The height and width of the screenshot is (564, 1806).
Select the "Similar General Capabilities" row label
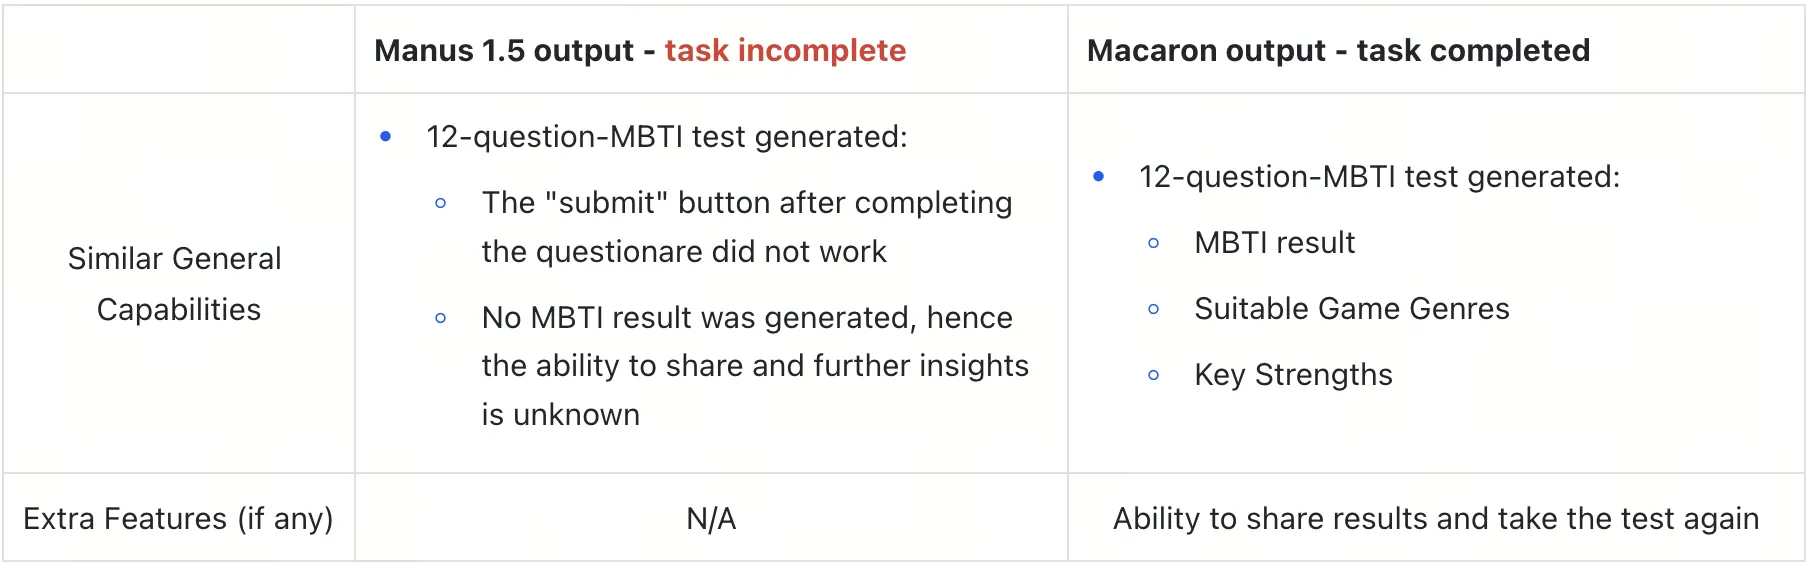click(176, 284)
